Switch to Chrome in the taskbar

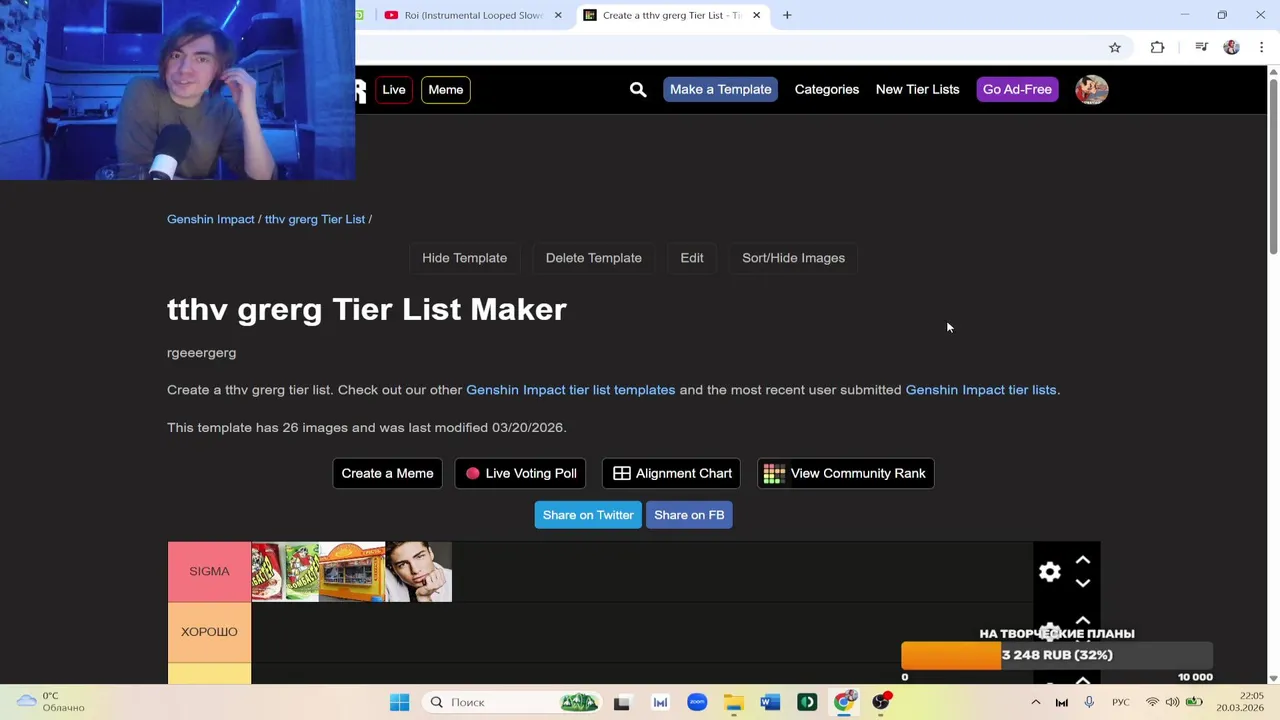pyautogui.click(x=844, y=702)
